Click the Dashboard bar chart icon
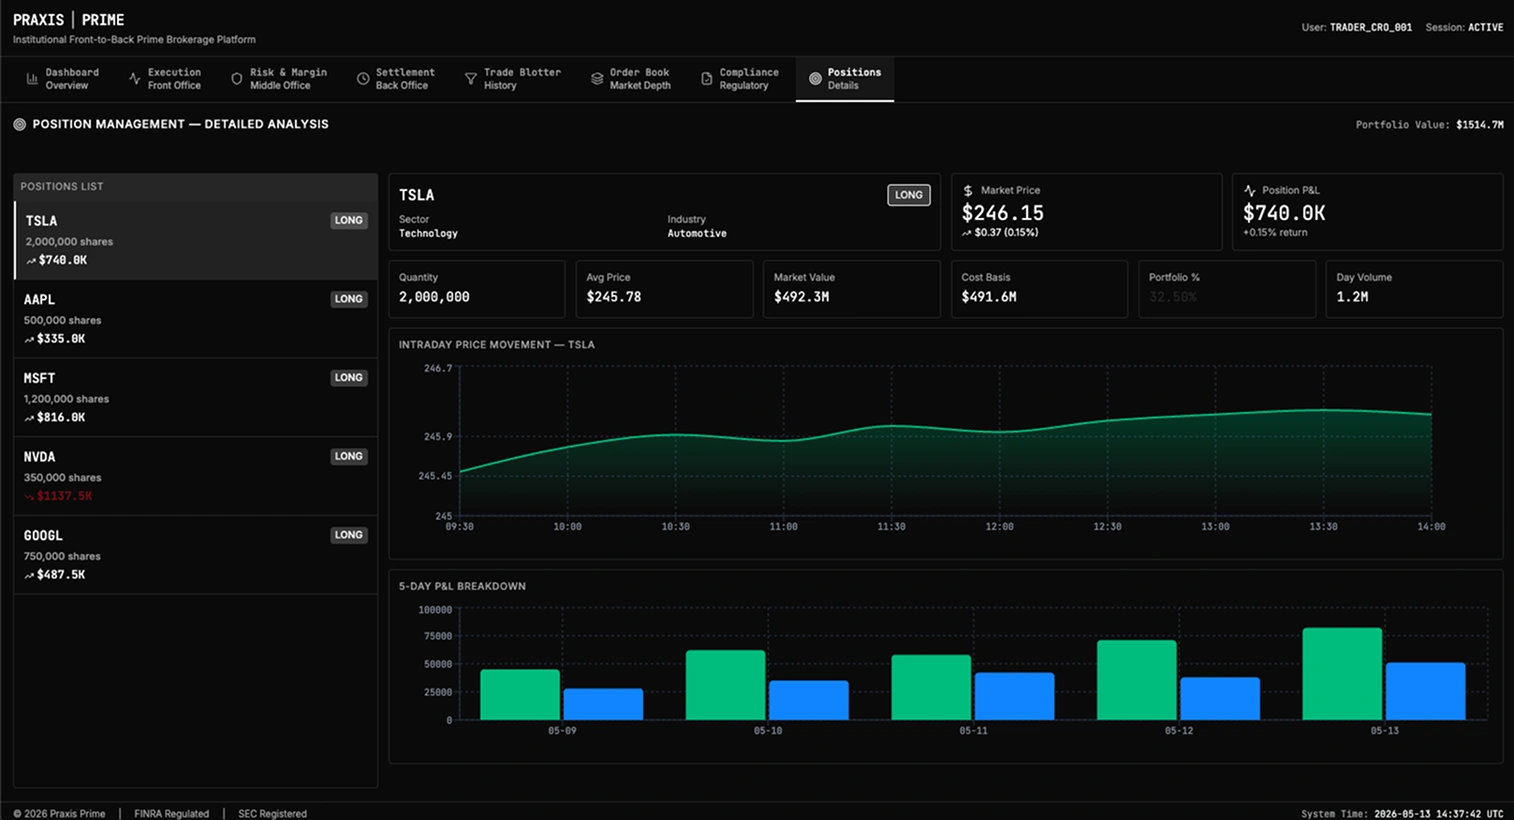Image resolution: width=1514 pixels, height=820 pixels. point(32,78)
